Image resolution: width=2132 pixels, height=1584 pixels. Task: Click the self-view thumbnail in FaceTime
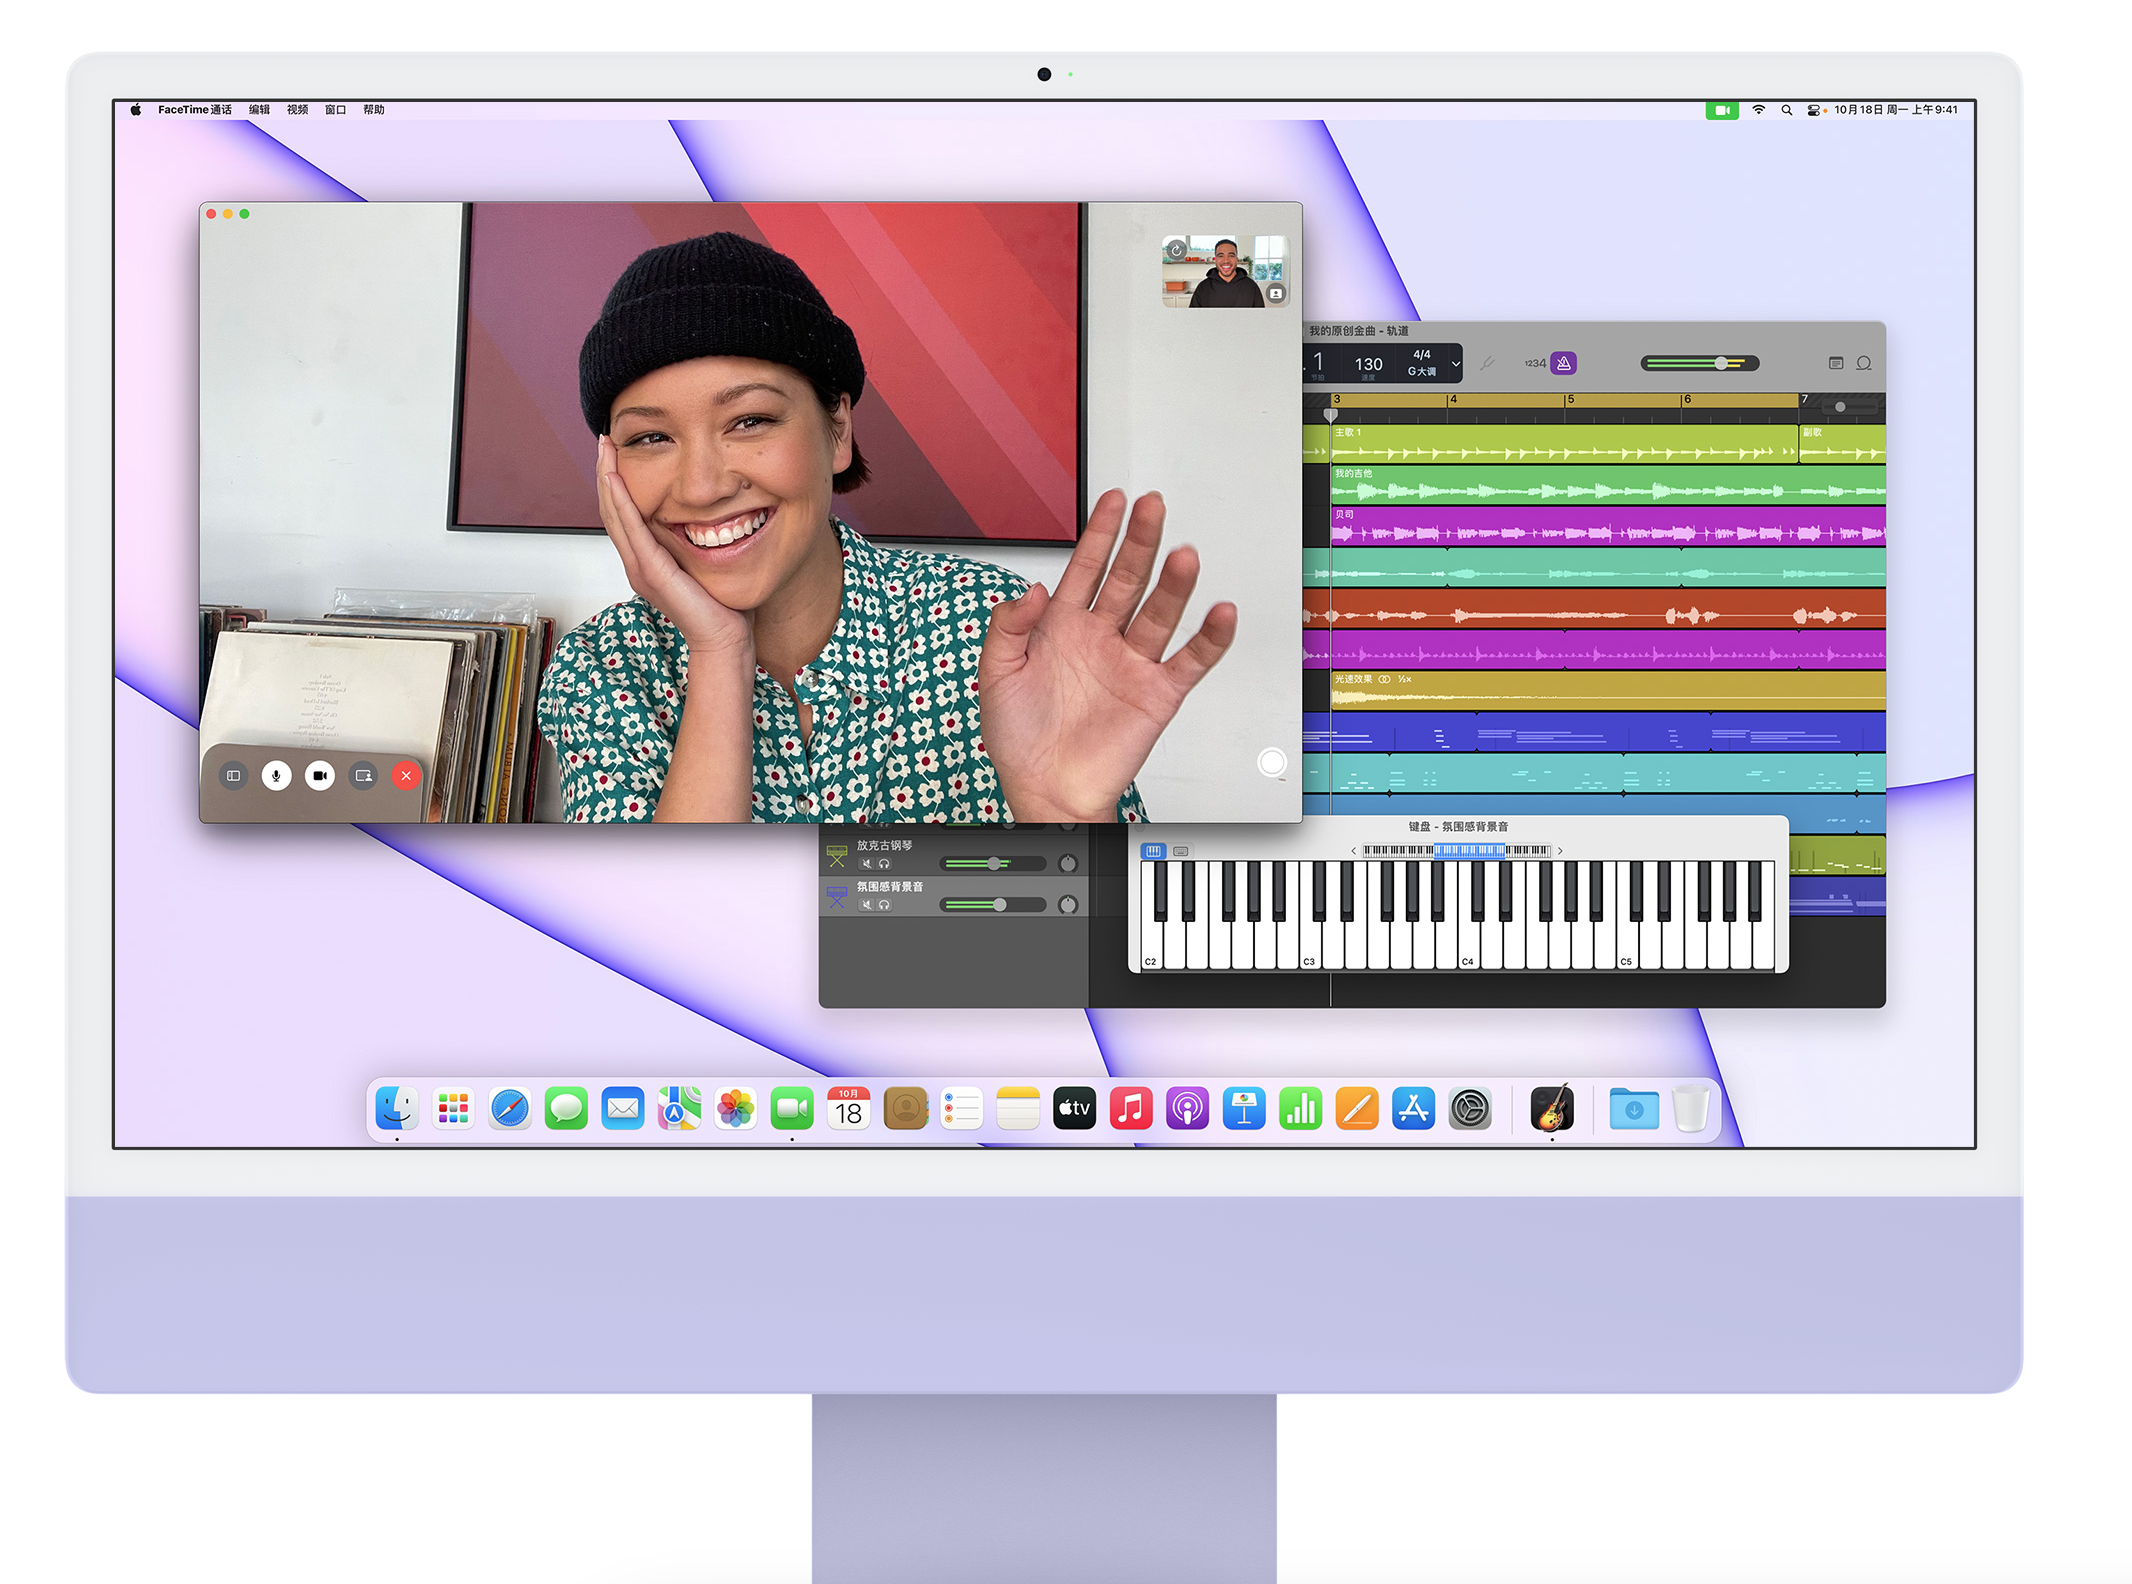(x=1224, y=271)
